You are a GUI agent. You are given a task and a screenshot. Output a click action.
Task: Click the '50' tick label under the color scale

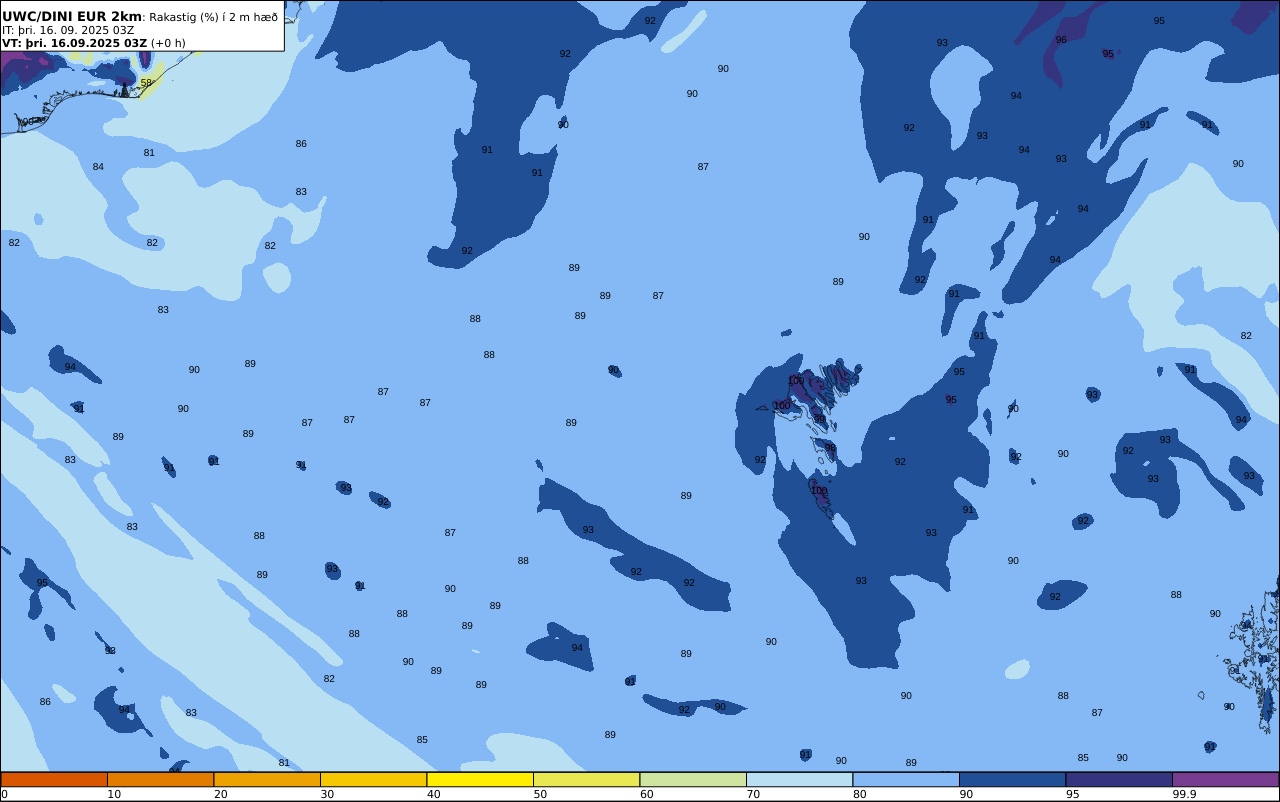click(540, 794)
